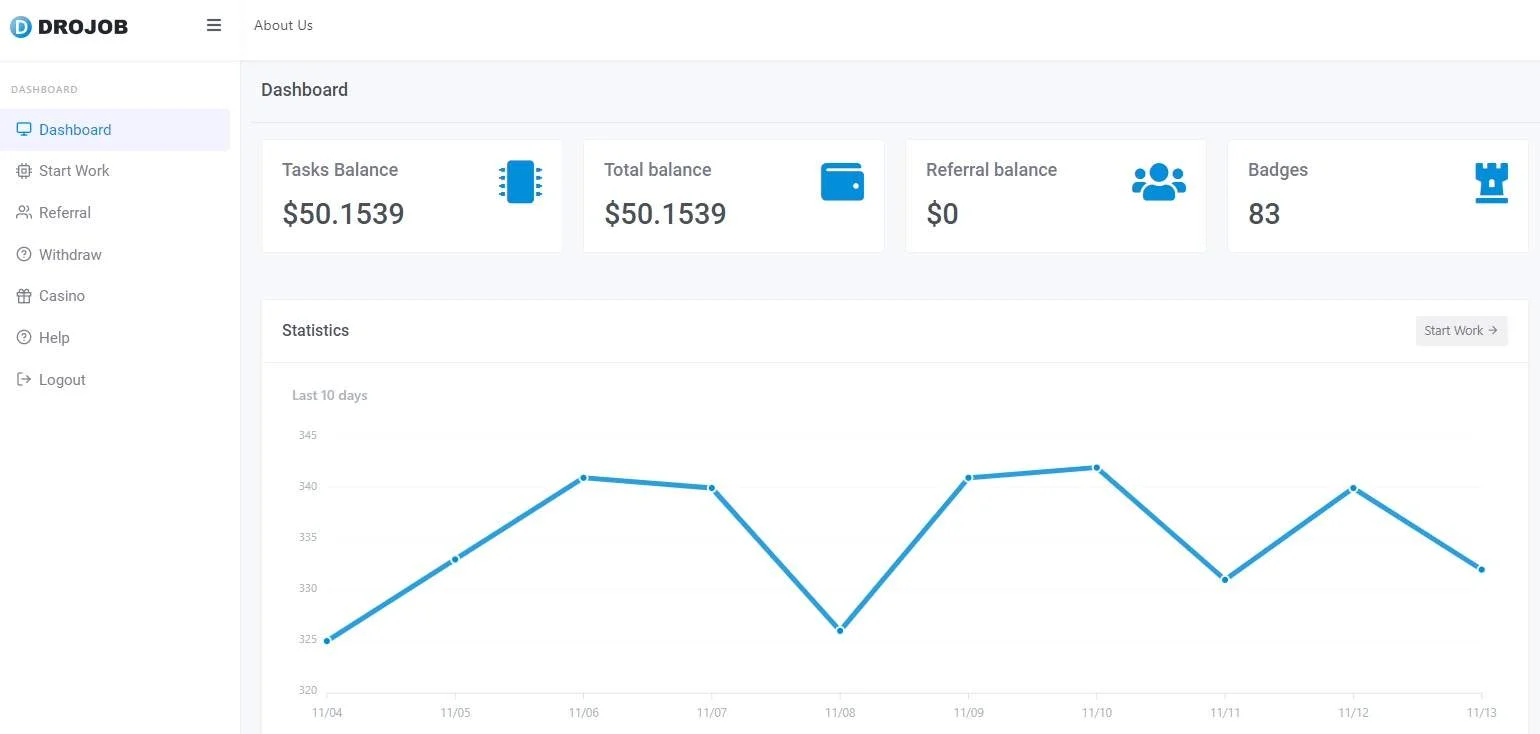Viewport: 1540px width, 734px height.
Task: Toggle the hamburger sidebar menu
Action: 214,25
